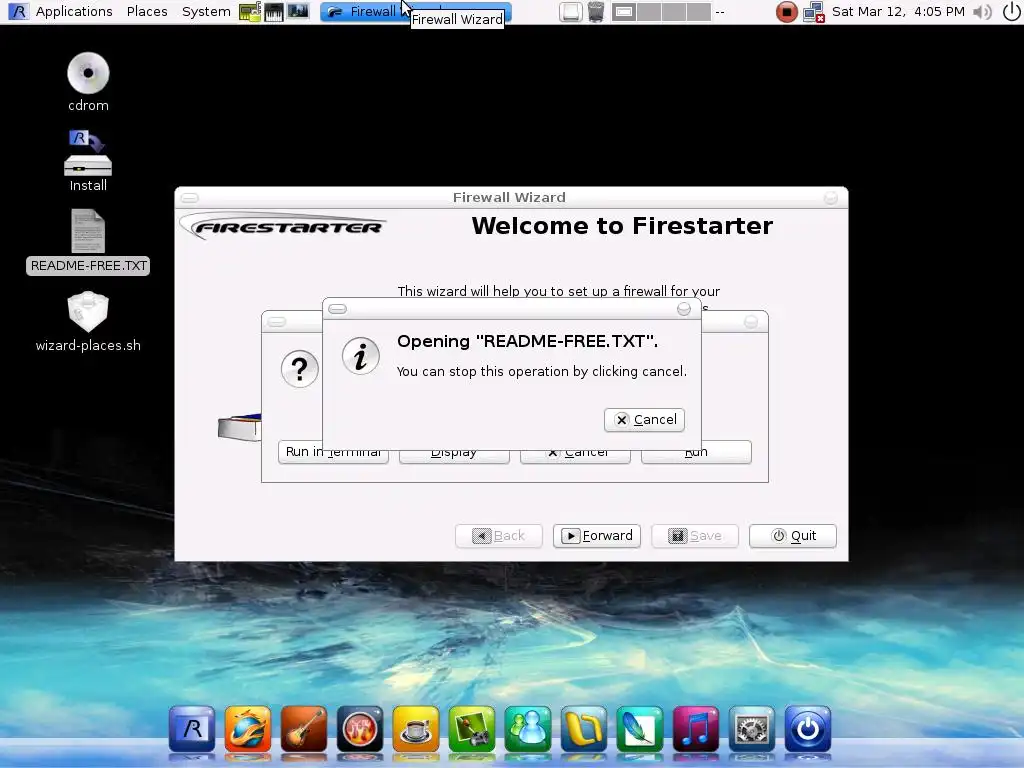Viewport: 1024px width, 768px height.
Task: Open the yellow office dock icon
Action: coord(584,728)
